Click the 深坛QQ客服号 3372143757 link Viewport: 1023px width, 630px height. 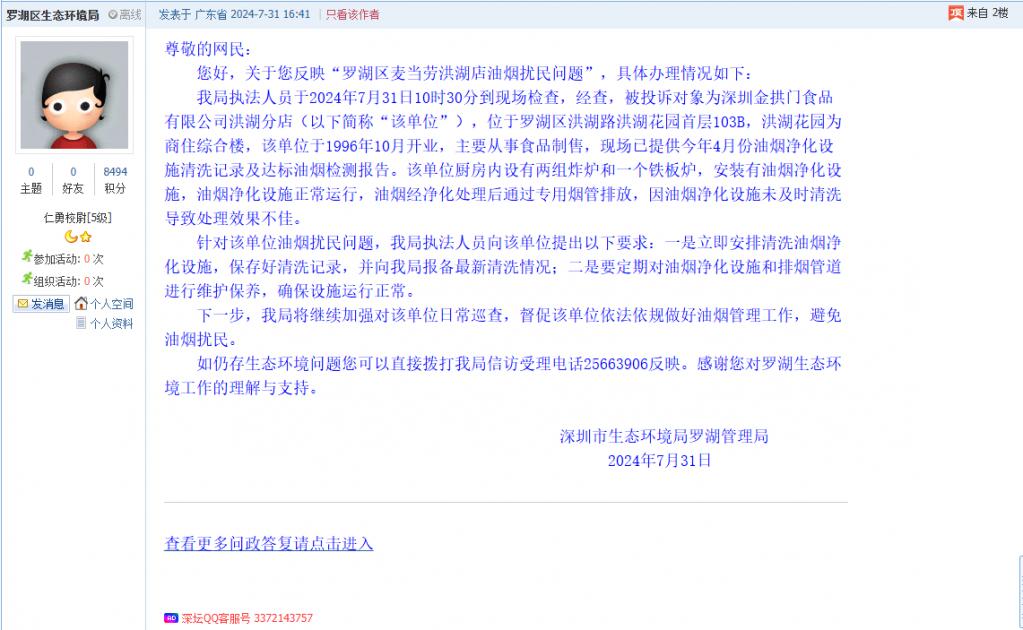click(x=247, y=618)
